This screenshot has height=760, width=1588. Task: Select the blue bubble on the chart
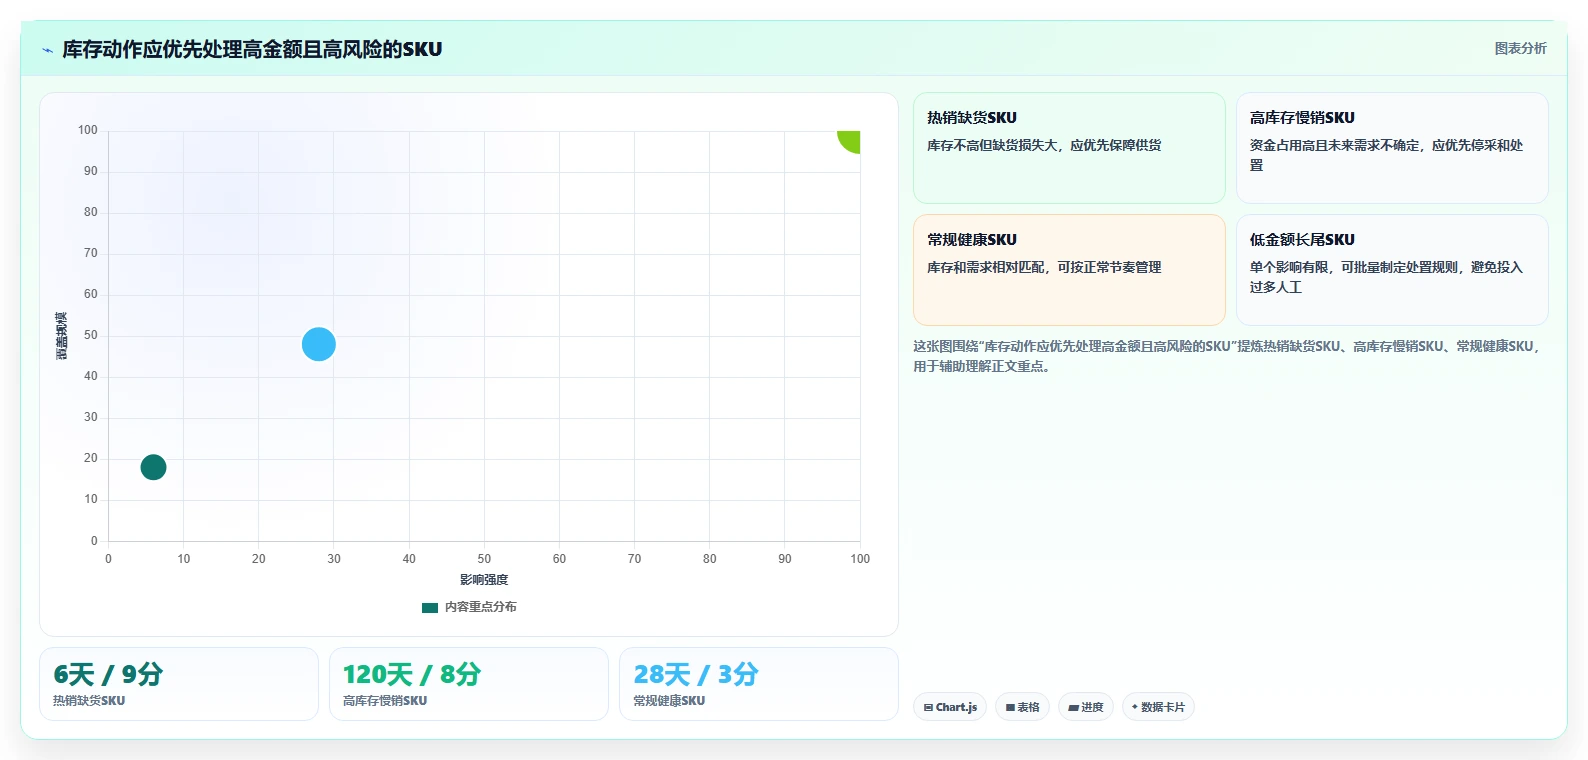click(x=319, y=344)
